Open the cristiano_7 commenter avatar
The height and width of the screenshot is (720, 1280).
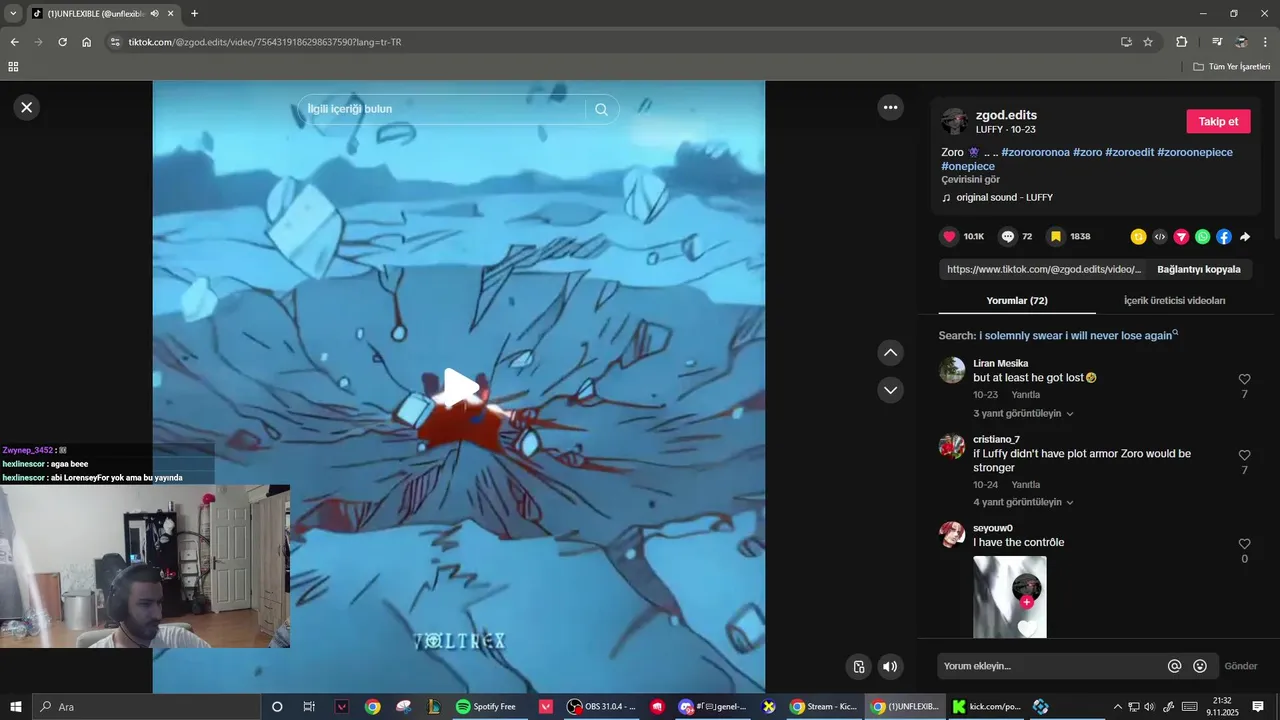point(952,446)
